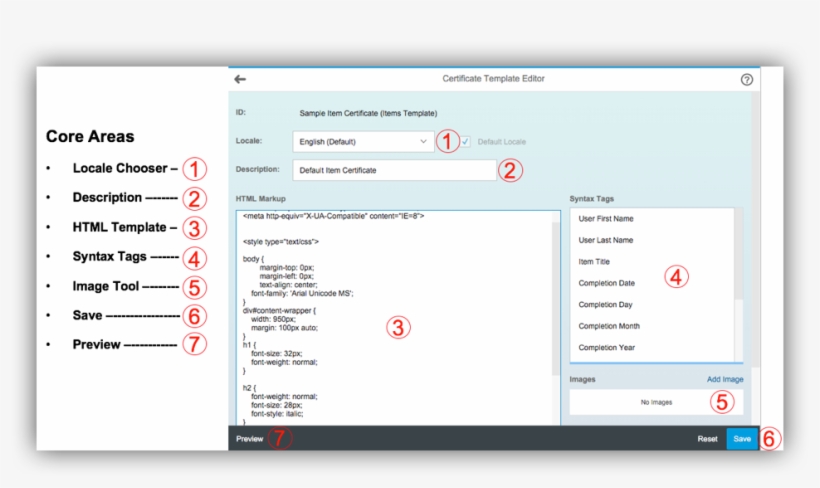Click into the Description input field

394,170
